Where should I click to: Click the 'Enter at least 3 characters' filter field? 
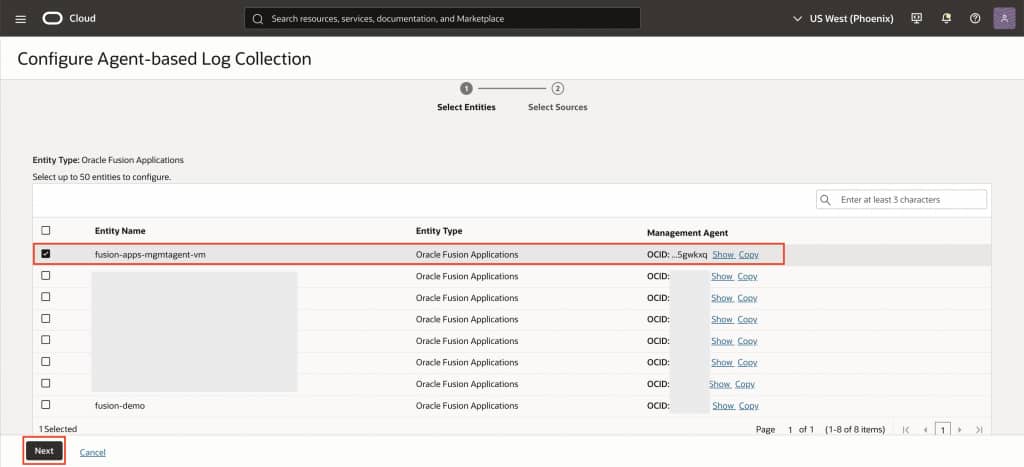[x=901, y=200]
